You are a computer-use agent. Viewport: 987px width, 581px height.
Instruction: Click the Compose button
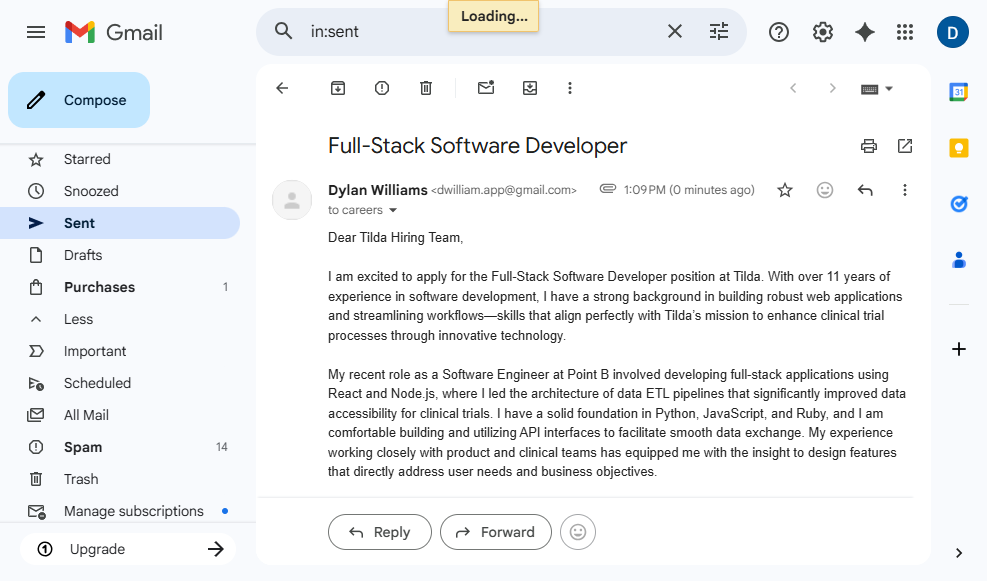pyautogui.click(x=79, y=100)
